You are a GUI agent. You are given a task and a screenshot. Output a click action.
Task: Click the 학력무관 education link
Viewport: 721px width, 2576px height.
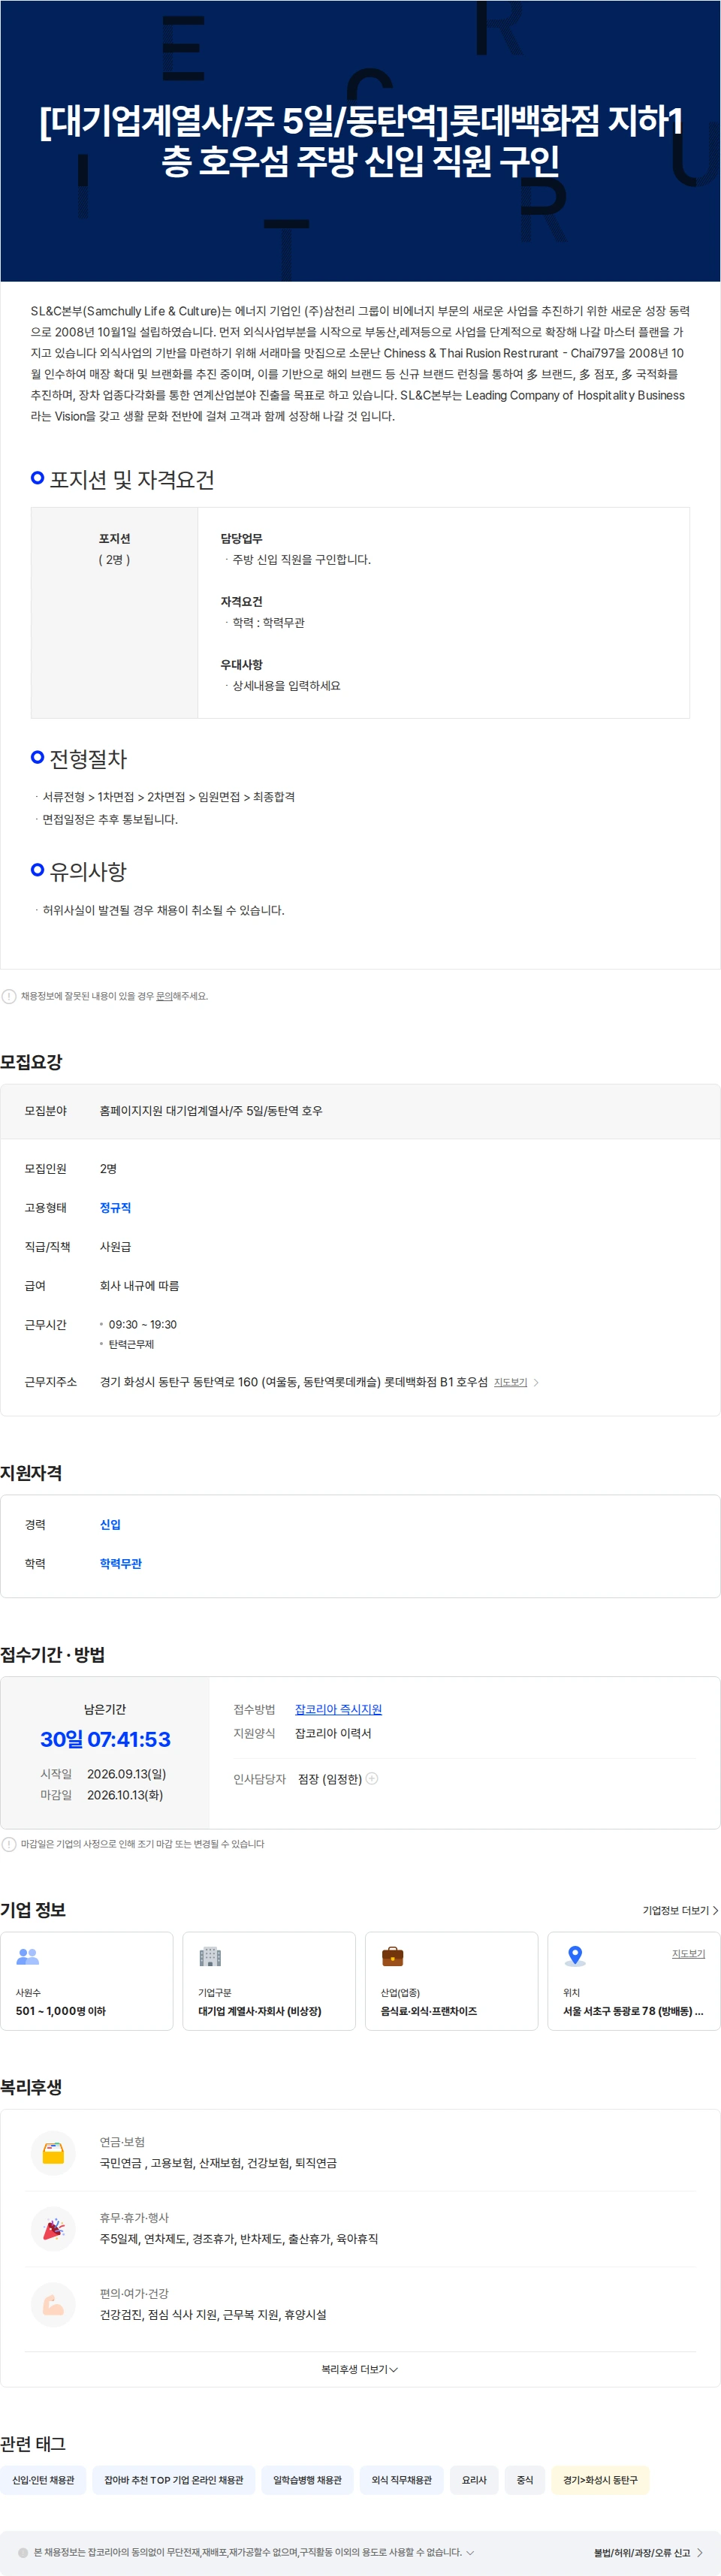click(x=121, y=1564)
